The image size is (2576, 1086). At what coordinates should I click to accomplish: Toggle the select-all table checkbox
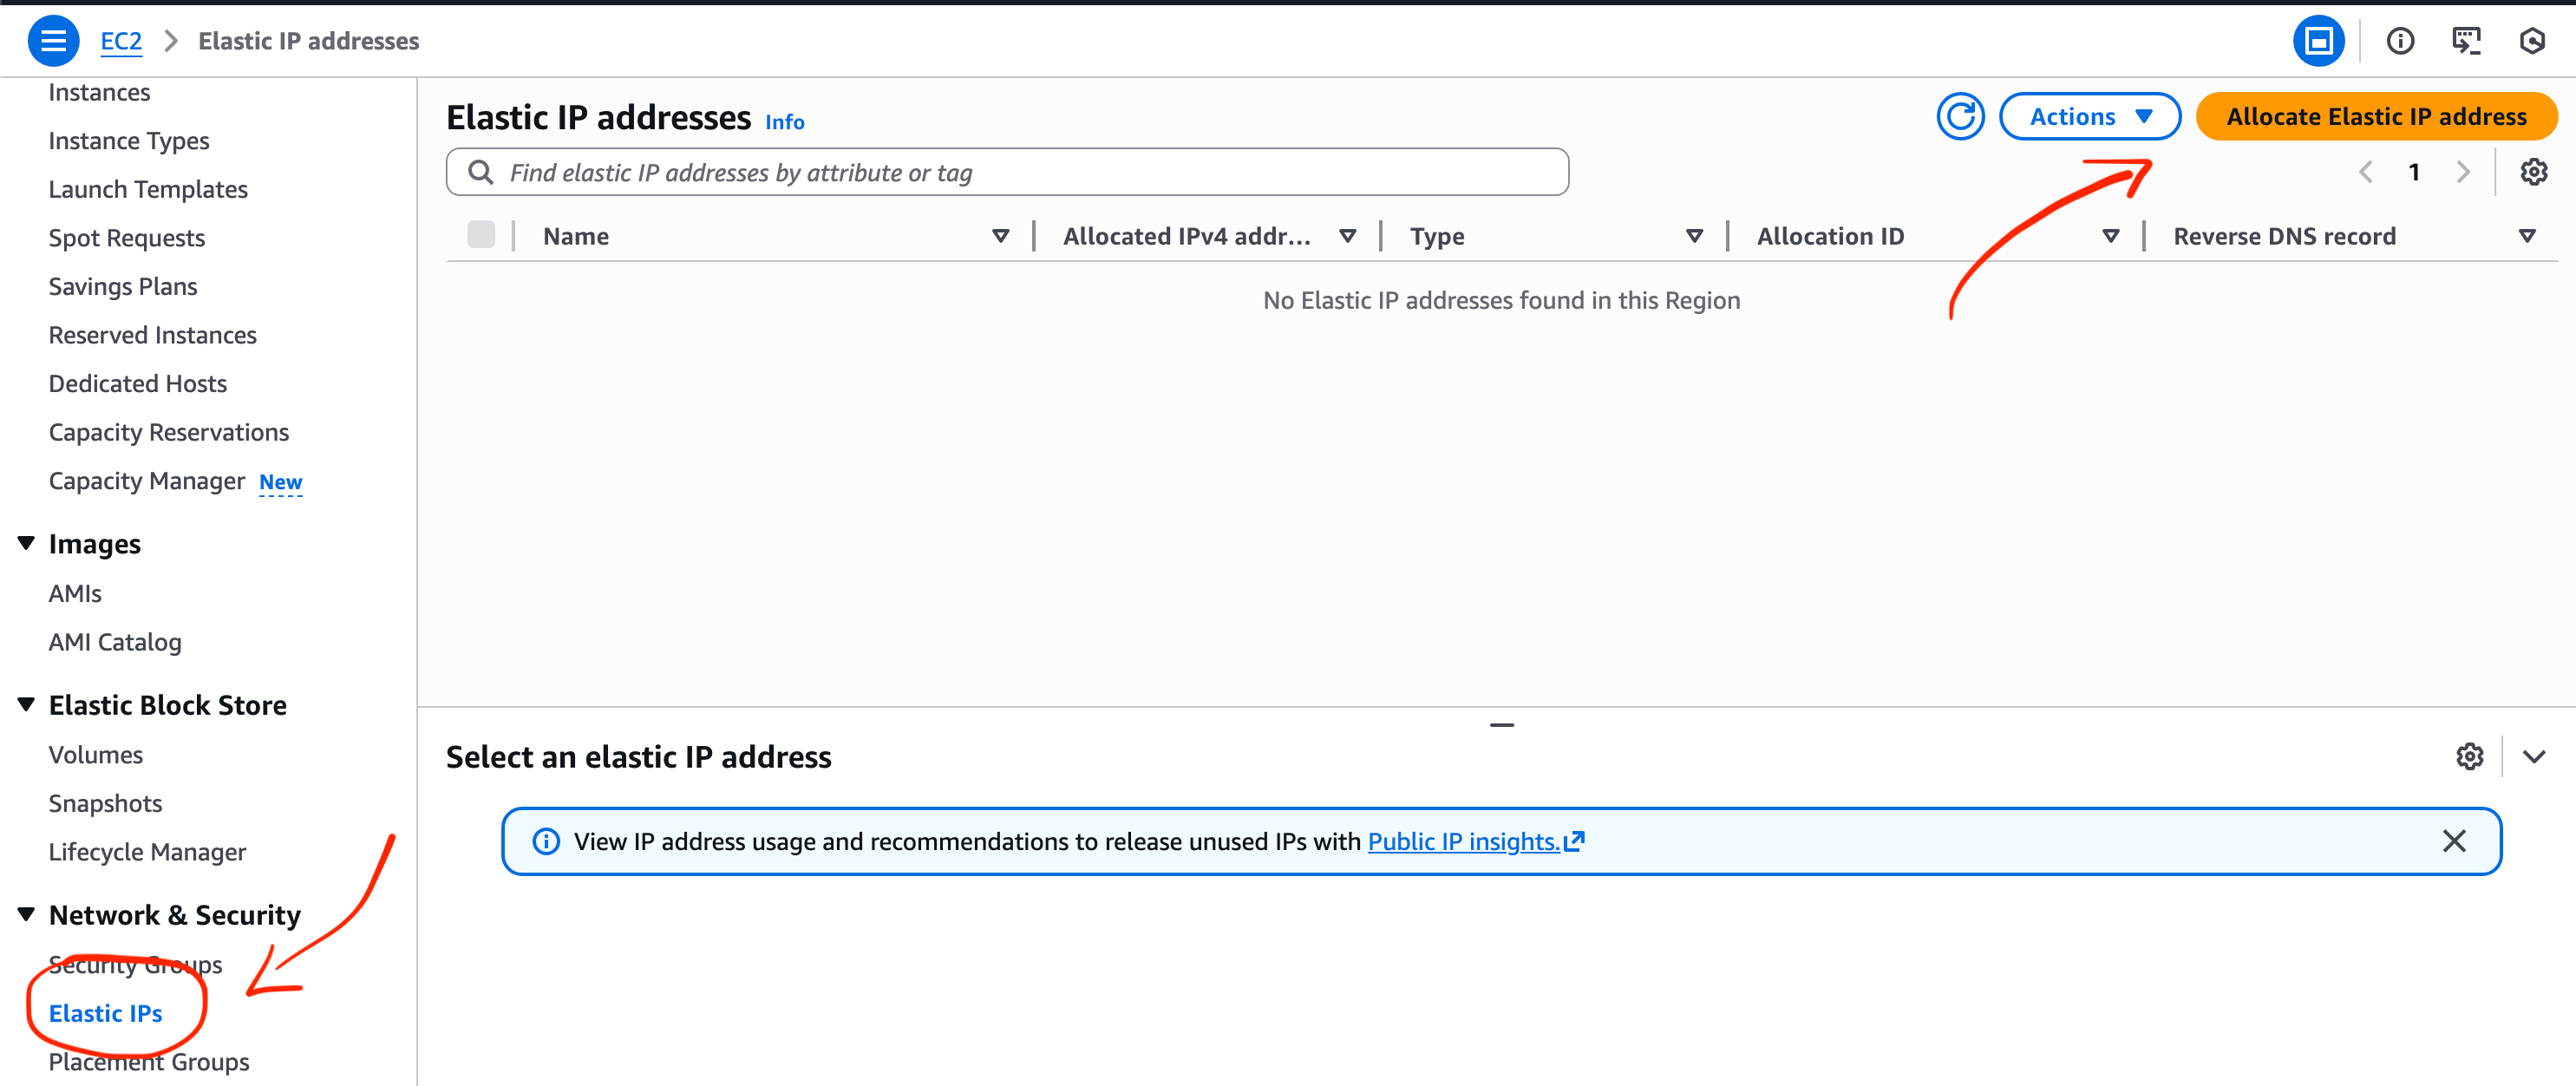(x=481, y=235)
